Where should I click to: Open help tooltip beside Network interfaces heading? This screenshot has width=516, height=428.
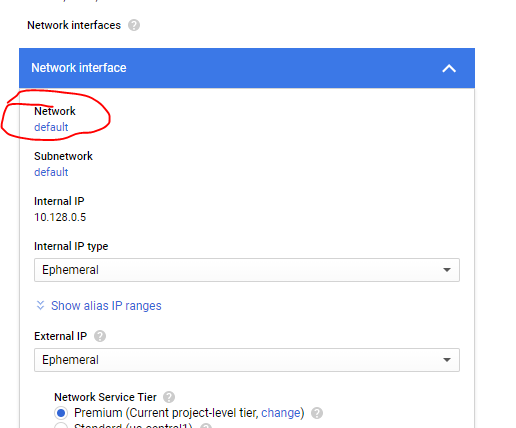click(134, 25)
